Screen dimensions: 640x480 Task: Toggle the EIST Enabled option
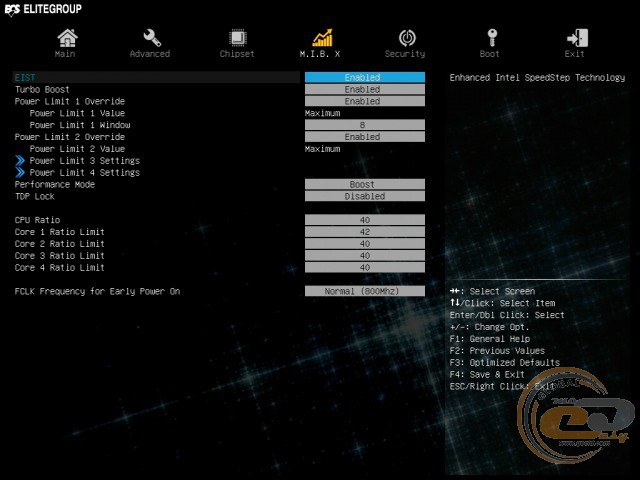(x=365, y=78)
